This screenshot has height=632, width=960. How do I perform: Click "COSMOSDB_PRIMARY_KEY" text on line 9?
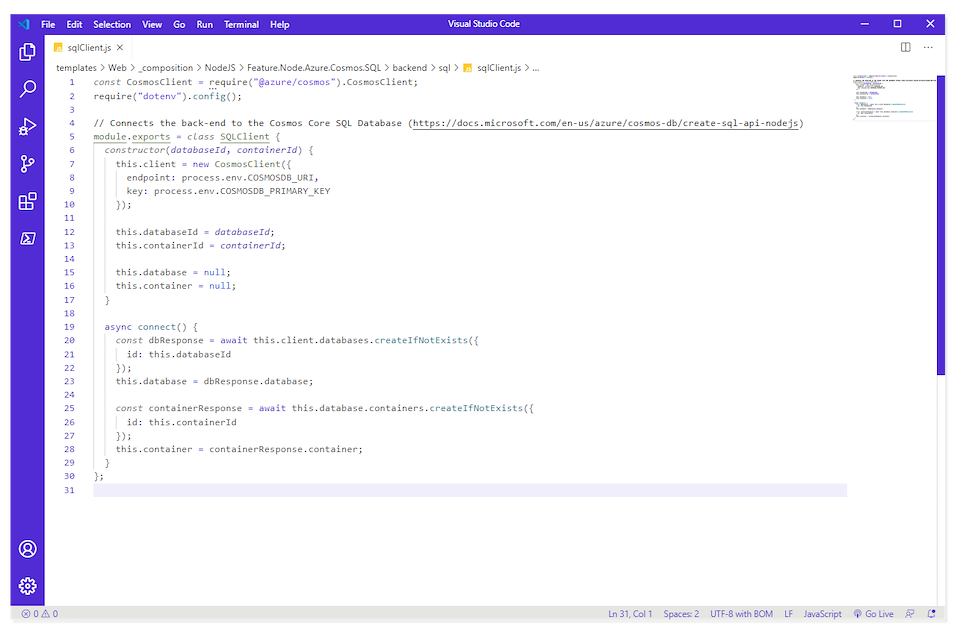click(x=275, y=191)
